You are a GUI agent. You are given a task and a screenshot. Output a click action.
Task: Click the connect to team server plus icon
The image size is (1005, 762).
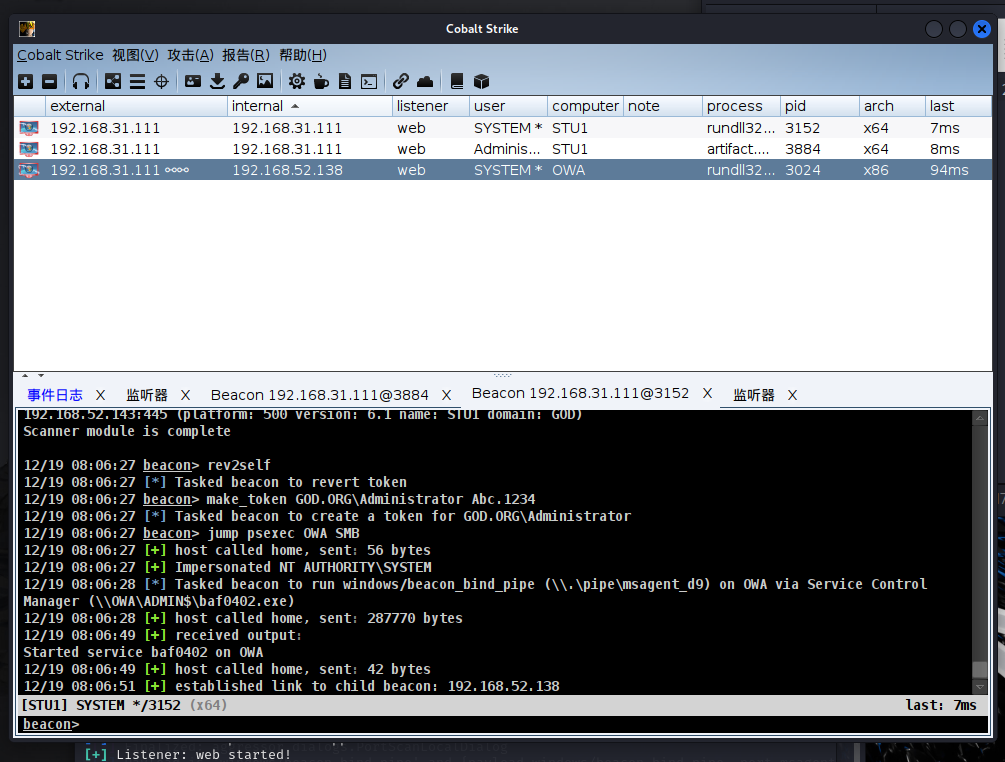tap(26, 81)
